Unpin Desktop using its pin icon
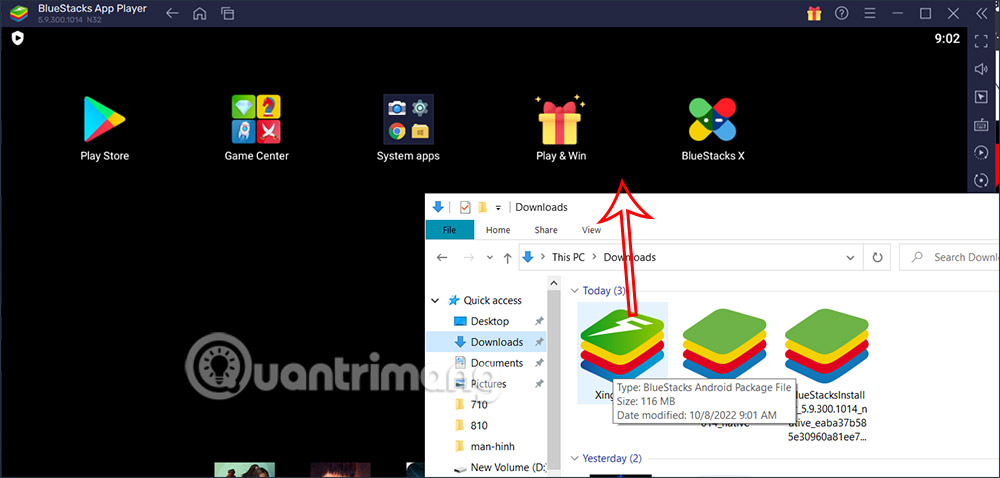Screen dimensions: 1000x478 539,321
